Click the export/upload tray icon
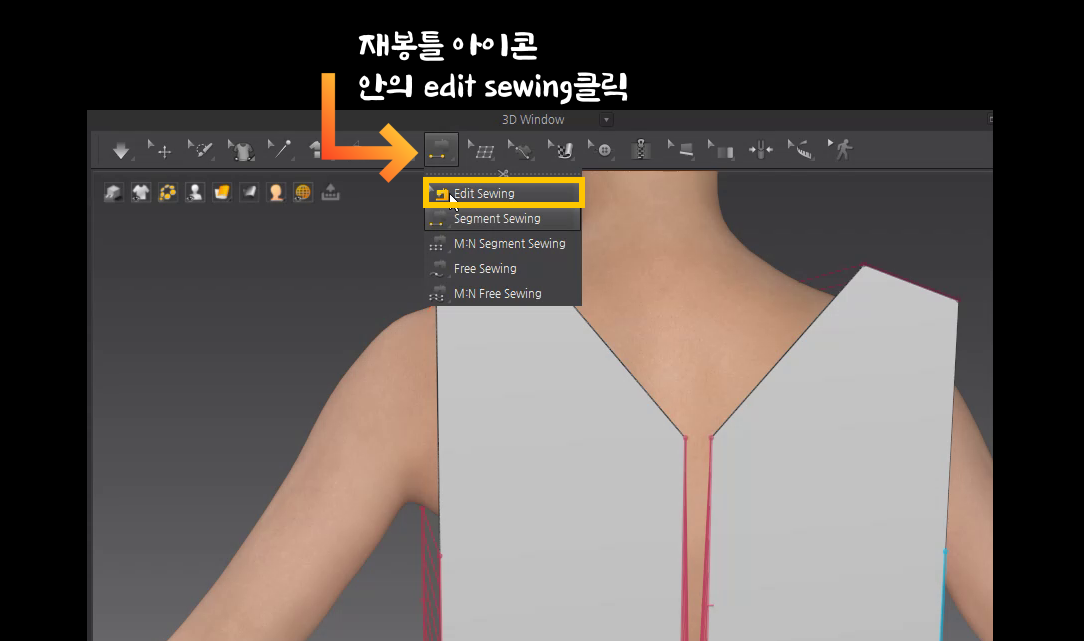1084x641 pixels. pos(330,192)
